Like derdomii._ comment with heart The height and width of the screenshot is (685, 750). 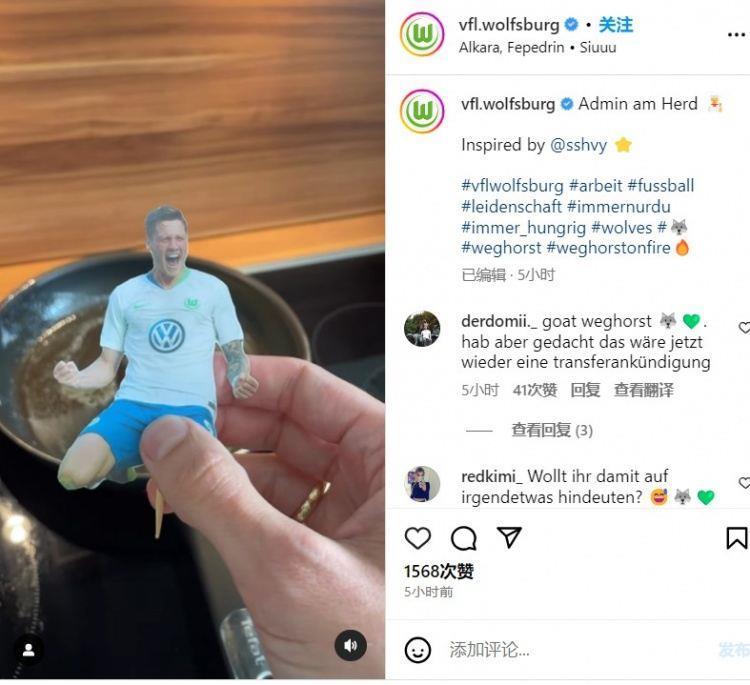click(x=744, y=328)
